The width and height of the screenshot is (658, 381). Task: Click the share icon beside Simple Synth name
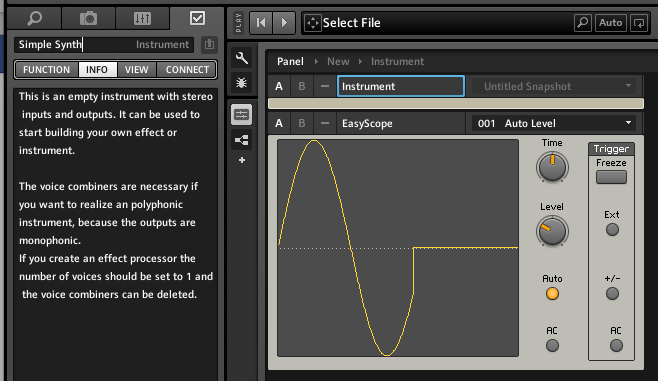click(209, 44)
